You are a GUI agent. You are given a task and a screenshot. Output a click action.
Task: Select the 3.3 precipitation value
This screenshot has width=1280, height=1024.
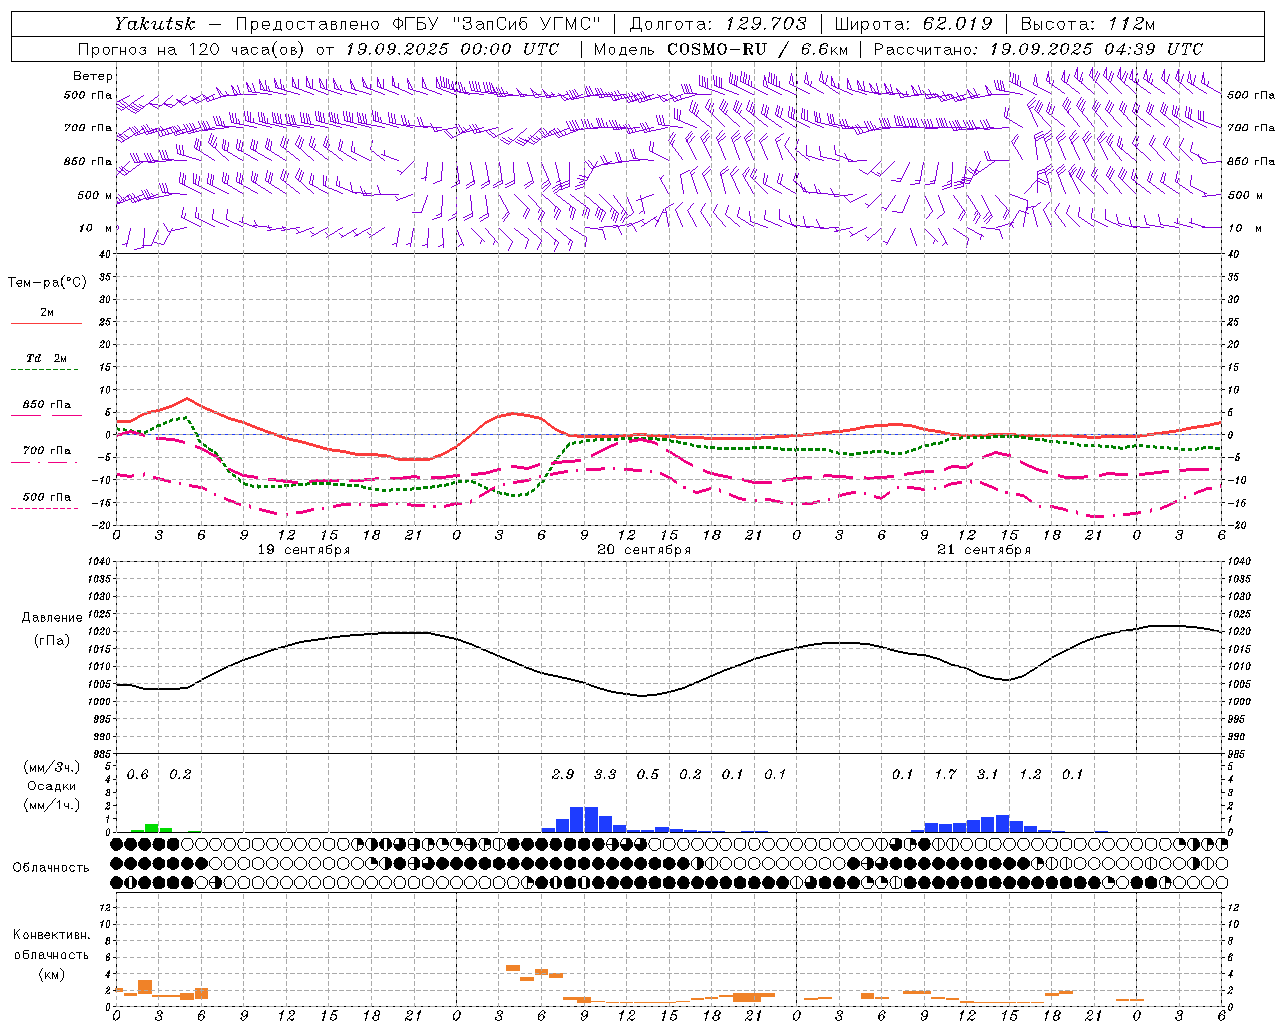(605, 775)
